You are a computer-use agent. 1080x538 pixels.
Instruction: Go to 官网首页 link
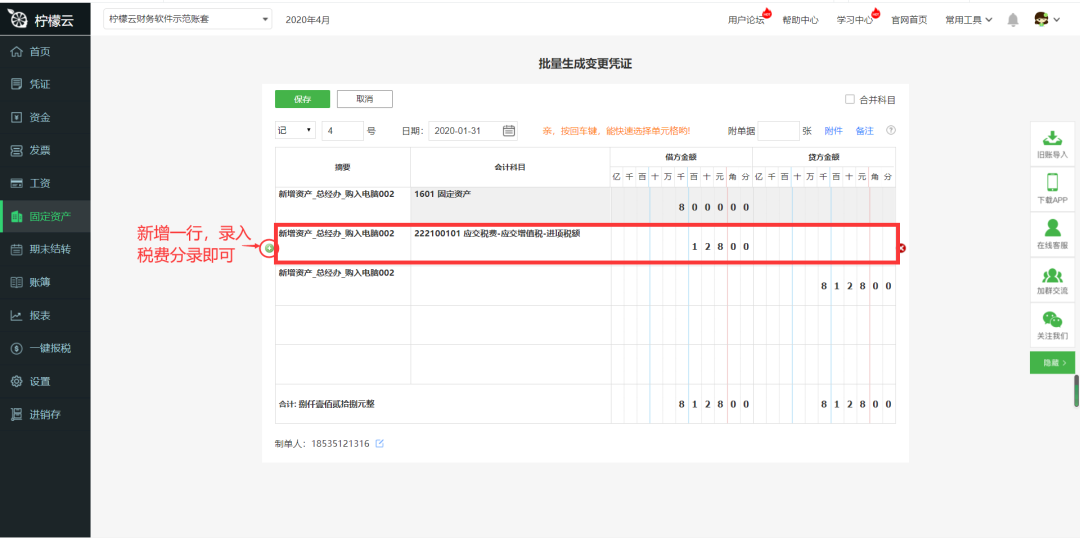click(909, 20)
